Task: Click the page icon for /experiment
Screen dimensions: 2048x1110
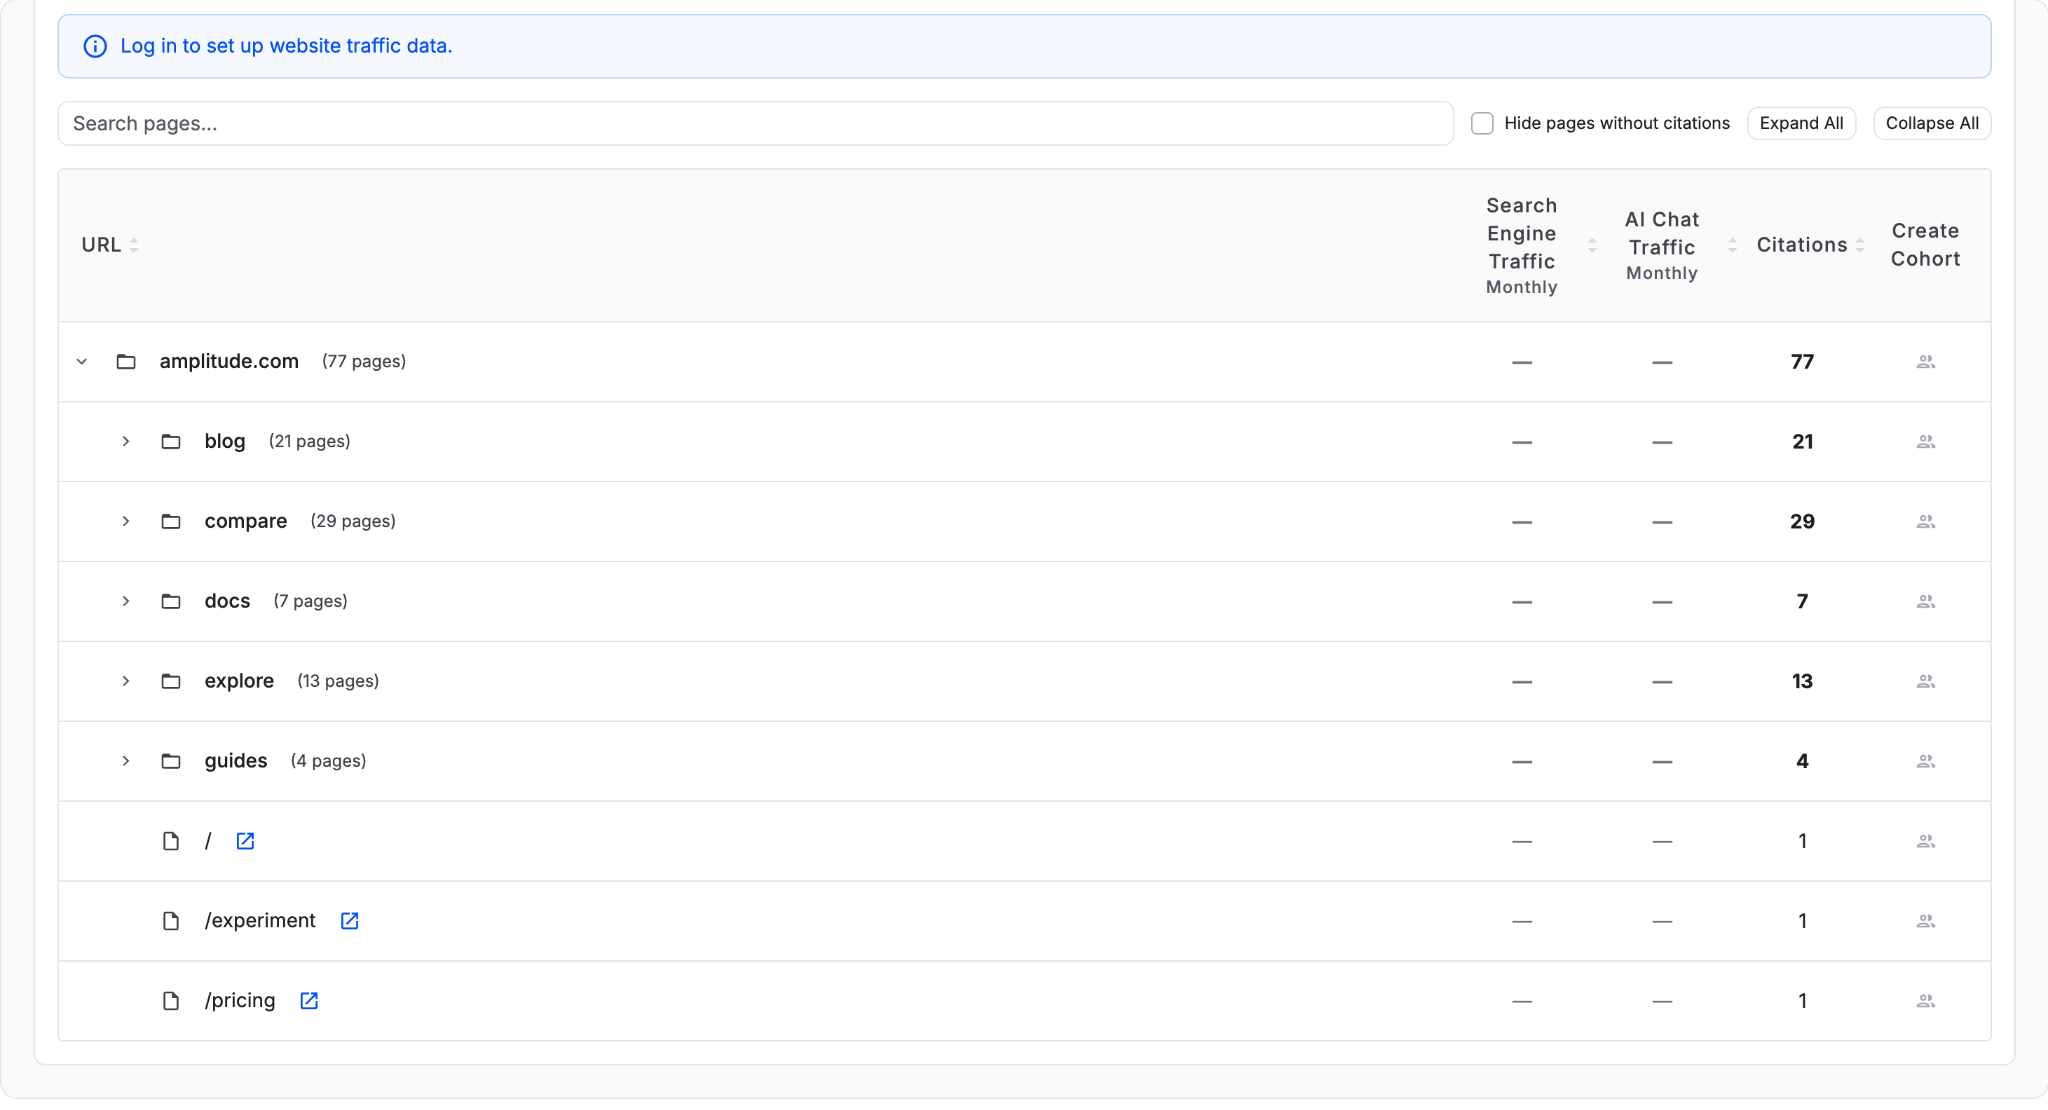Action: pyautogui.click(x=171, y=921)
